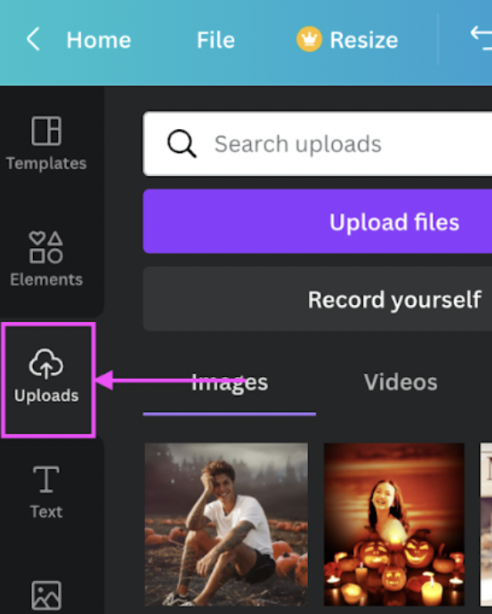
Task: Open the Templates panel icon
Action: click(x=46, y=131)
